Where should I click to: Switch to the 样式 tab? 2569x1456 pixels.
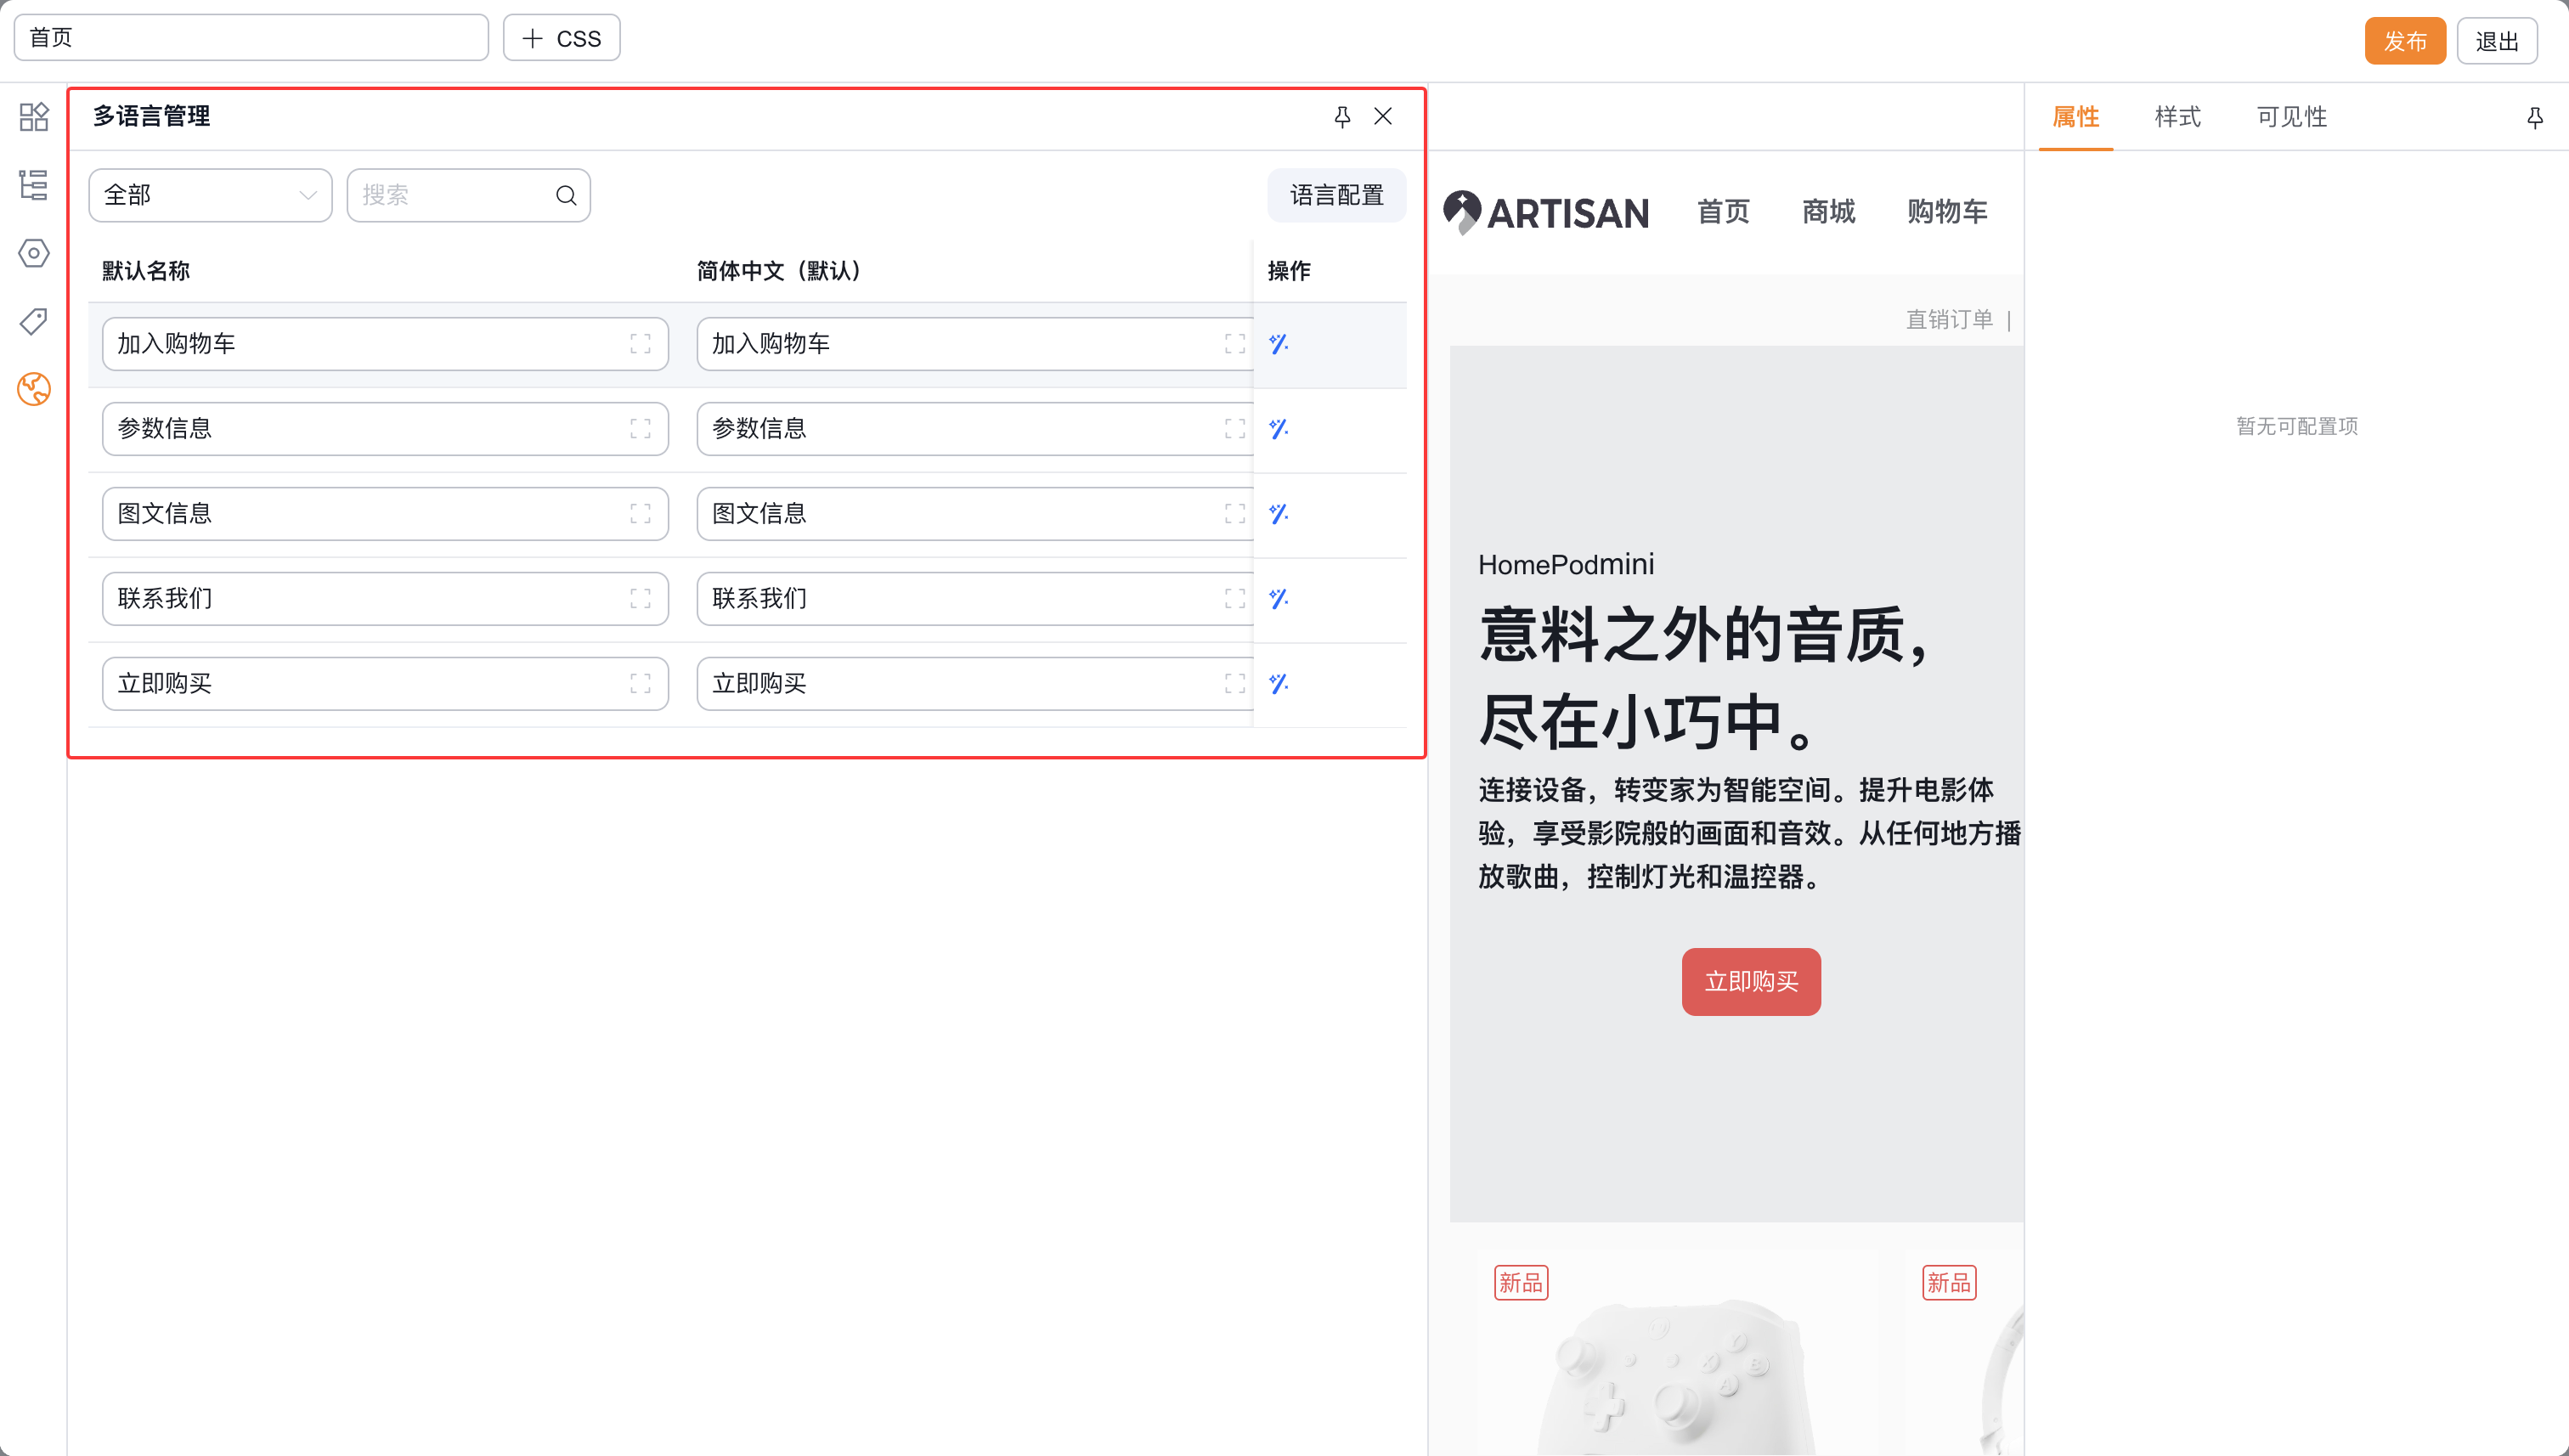(2177, 117)
